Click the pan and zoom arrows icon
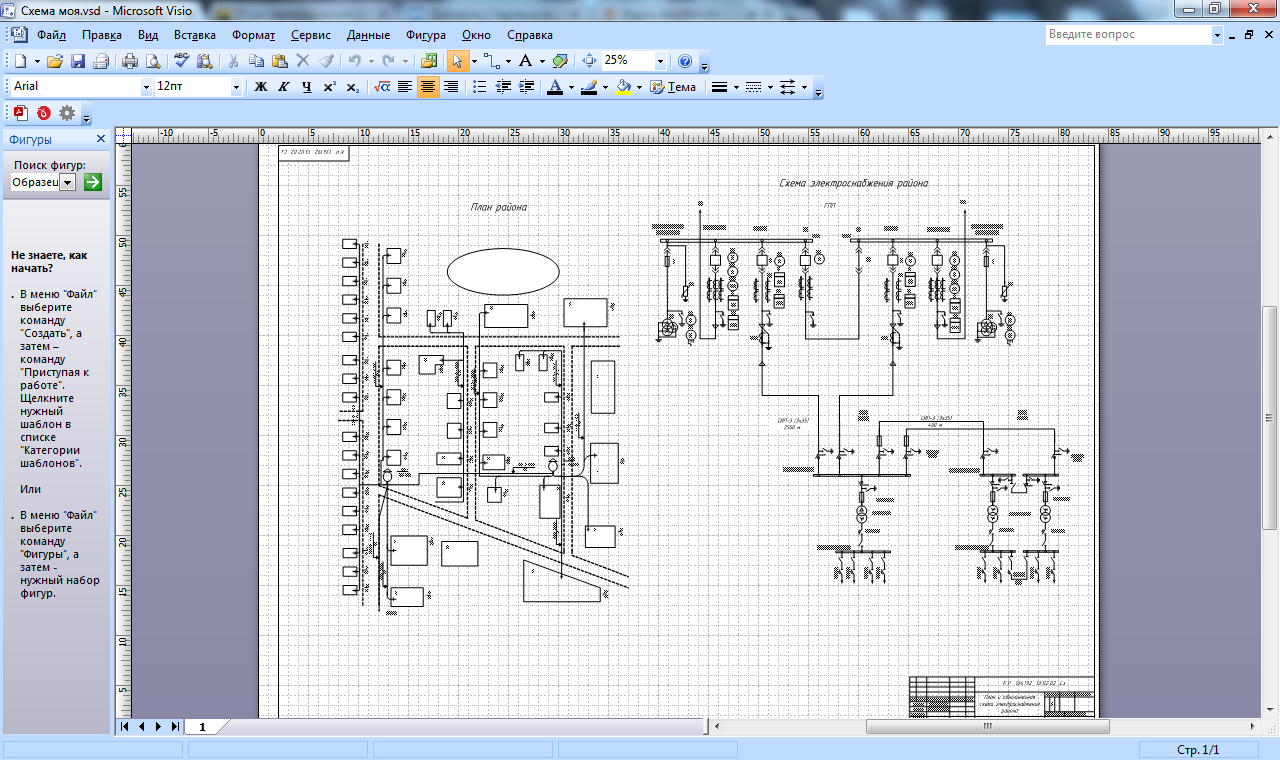The height and width of the screenshot is (760, 1280). coord(589,61)
